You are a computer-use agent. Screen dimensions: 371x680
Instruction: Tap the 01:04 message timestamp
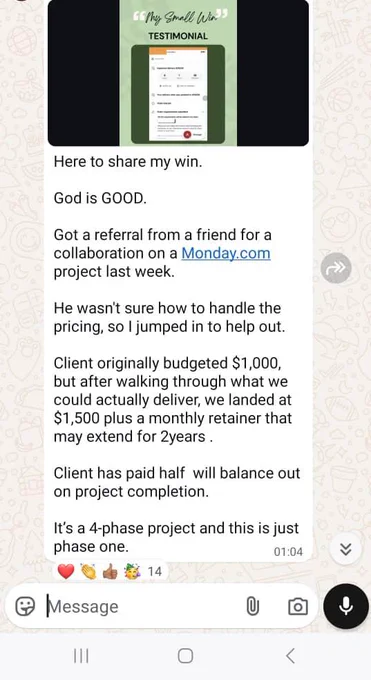pyautogui.click(x=288, y=552)
